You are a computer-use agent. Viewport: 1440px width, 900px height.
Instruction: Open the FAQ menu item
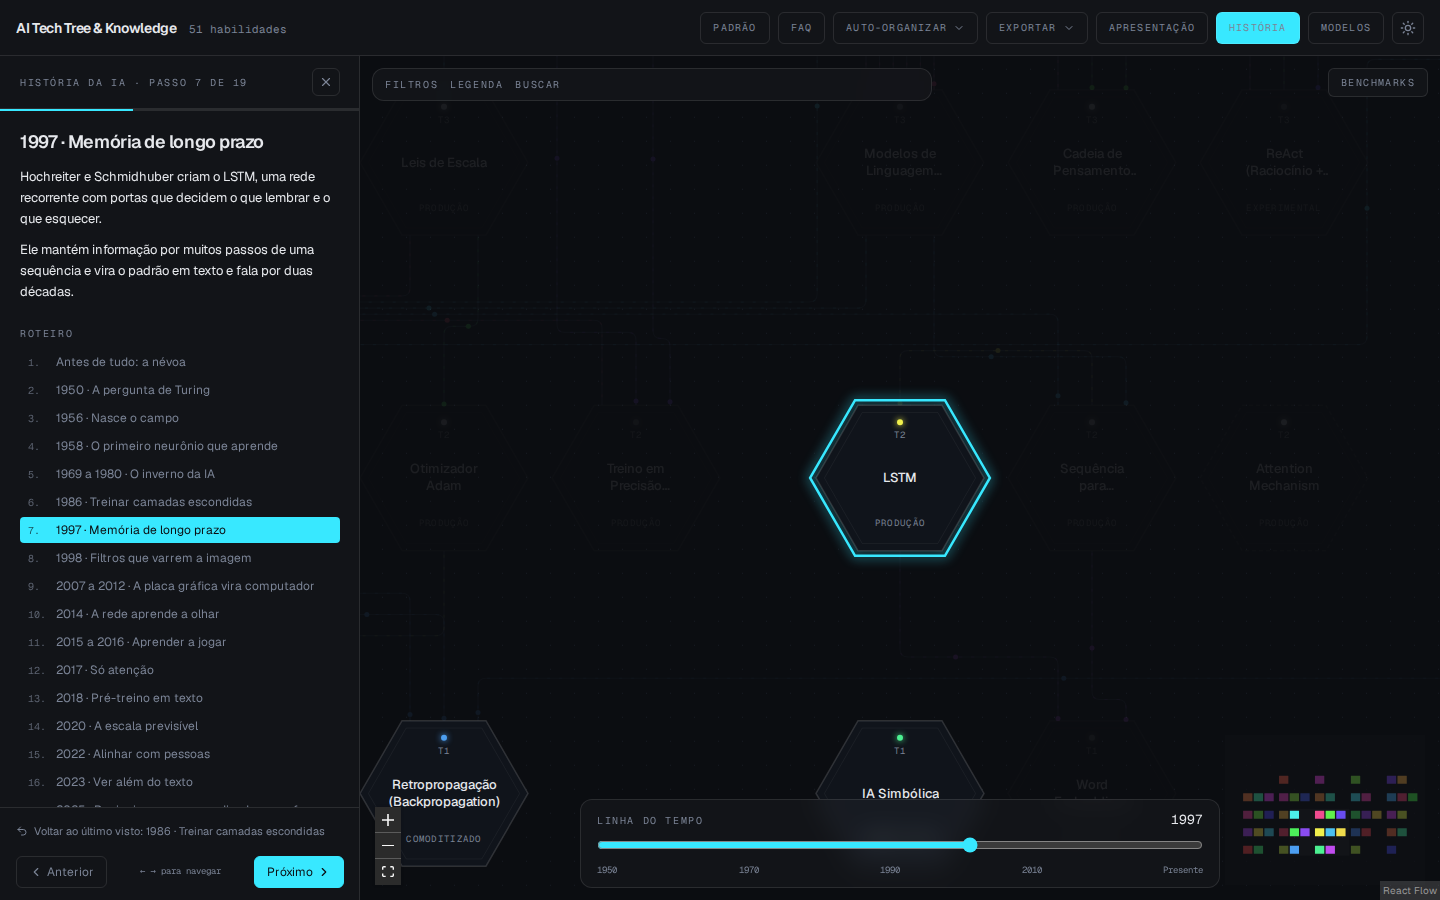click(801, 28)
